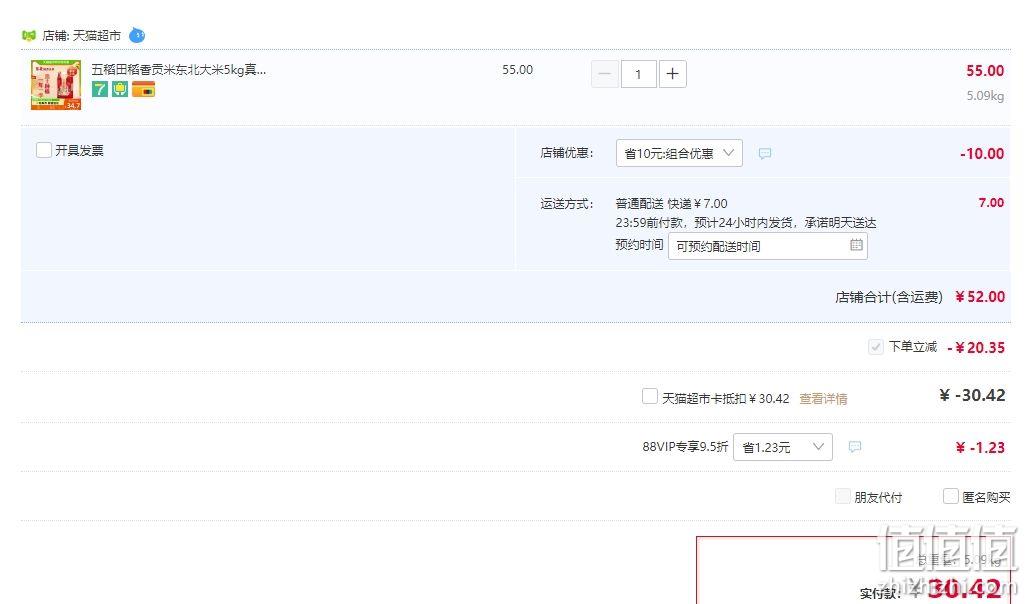Click the ¥-30.42 card deduction amount
This screenshot has width=1027, height=604.
coord(972,395)
